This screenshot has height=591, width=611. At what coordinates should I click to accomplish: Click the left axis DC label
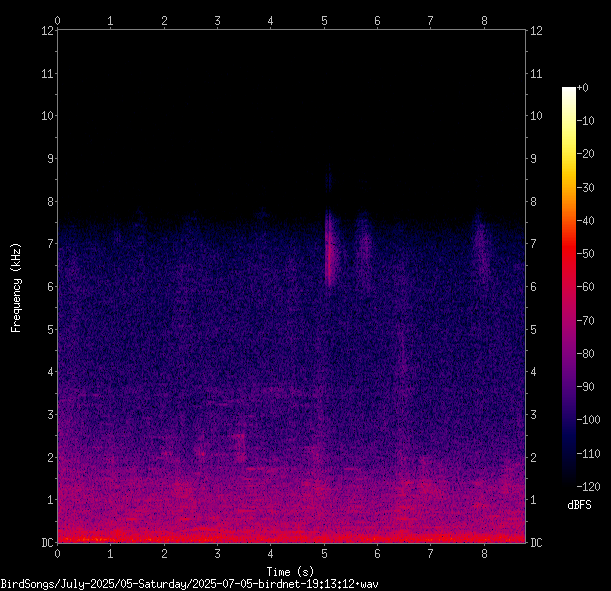pos(48,542)
